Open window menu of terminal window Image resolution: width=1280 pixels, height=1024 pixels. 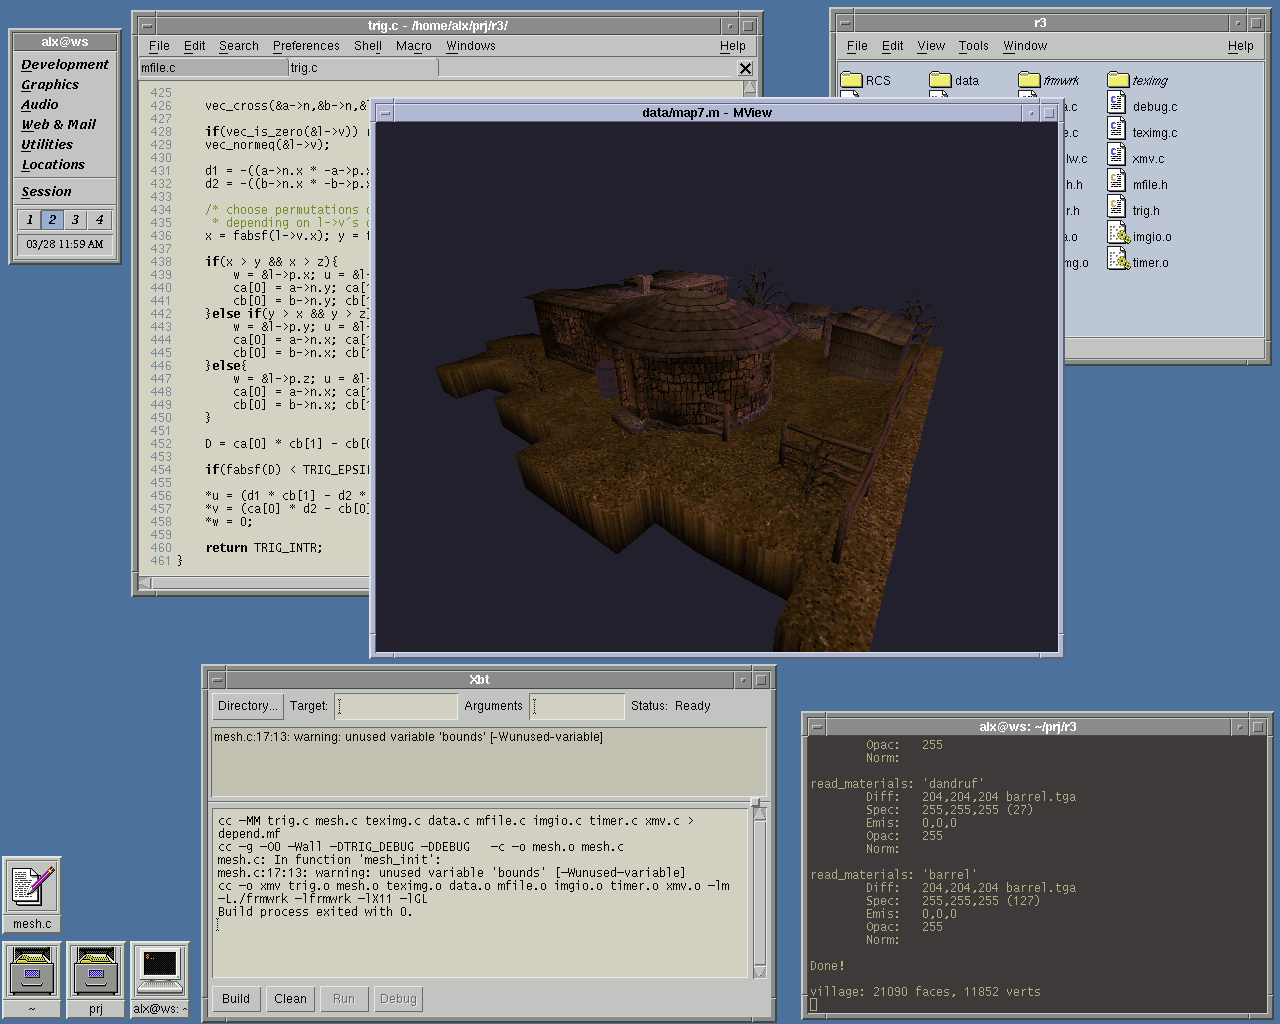[x=817, y=727]
